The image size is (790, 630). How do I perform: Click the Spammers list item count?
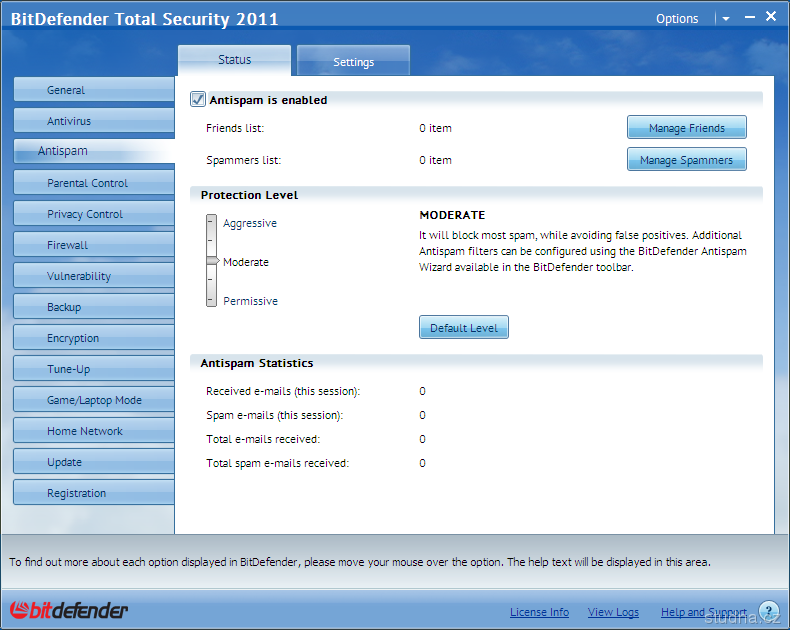tap(435, 160)
